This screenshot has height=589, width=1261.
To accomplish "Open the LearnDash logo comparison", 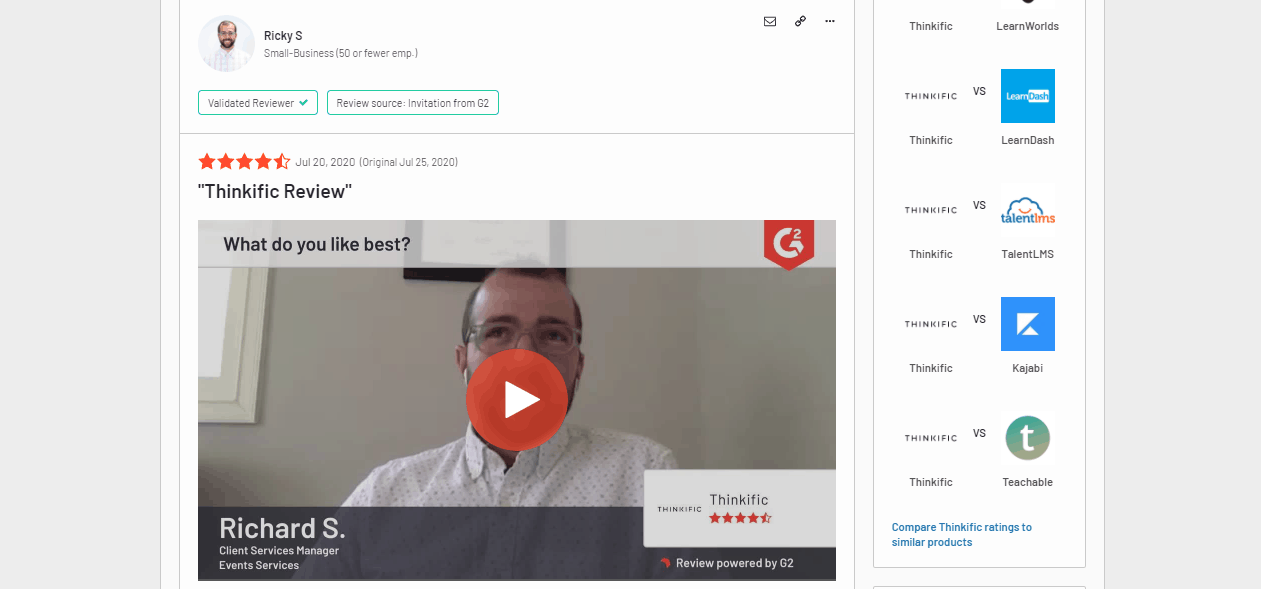I will [x=1028, y=96].
